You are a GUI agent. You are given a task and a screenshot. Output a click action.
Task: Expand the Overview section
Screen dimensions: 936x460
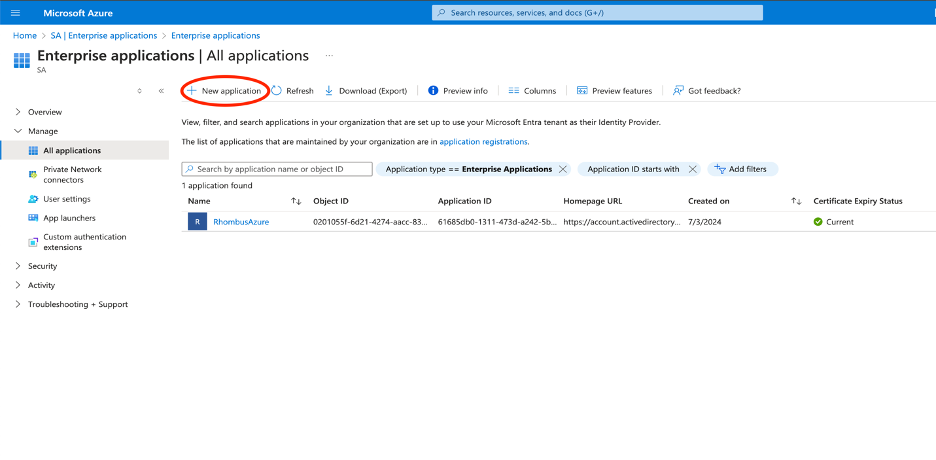pos(17,112)
